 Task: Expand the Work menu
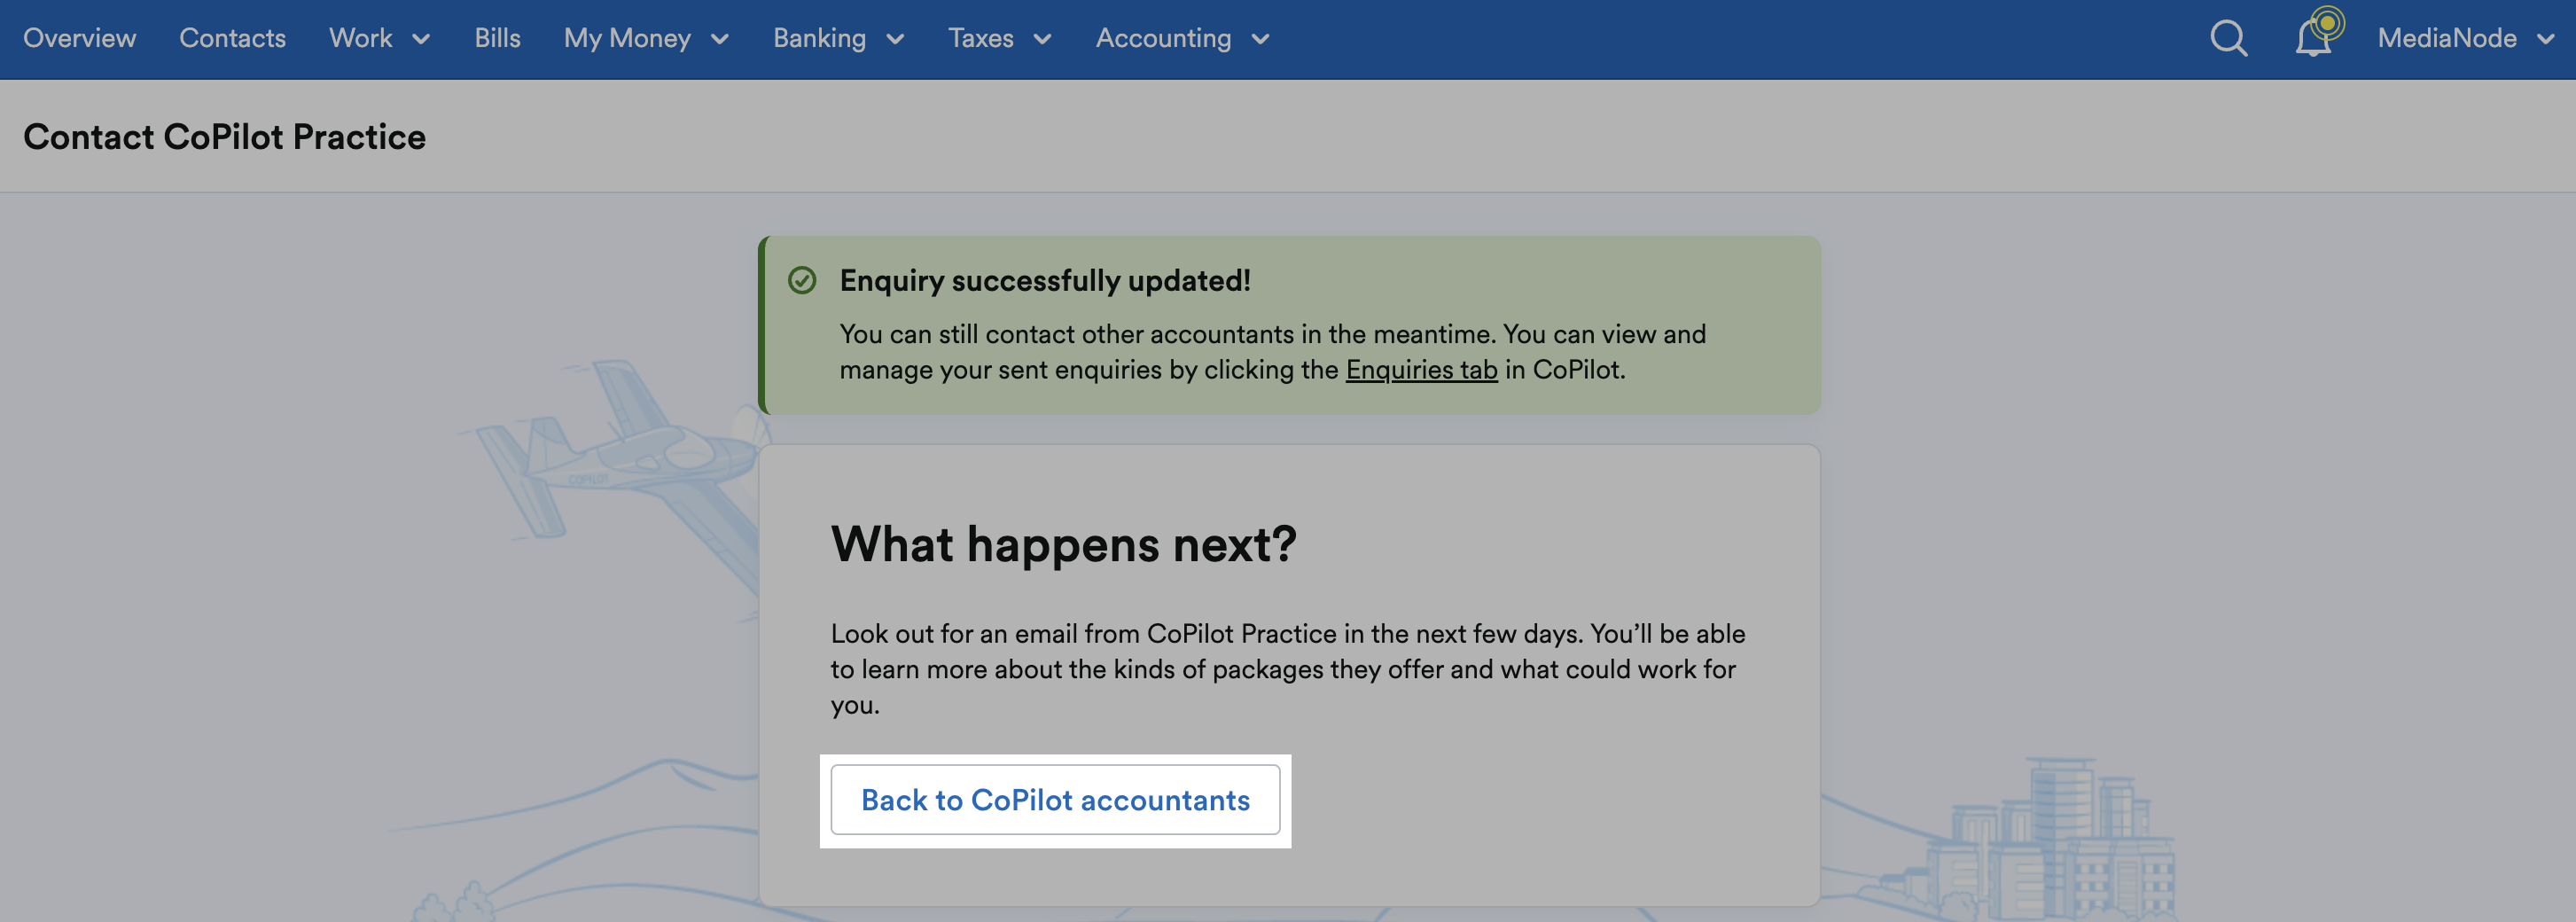[x=379, y=38]
